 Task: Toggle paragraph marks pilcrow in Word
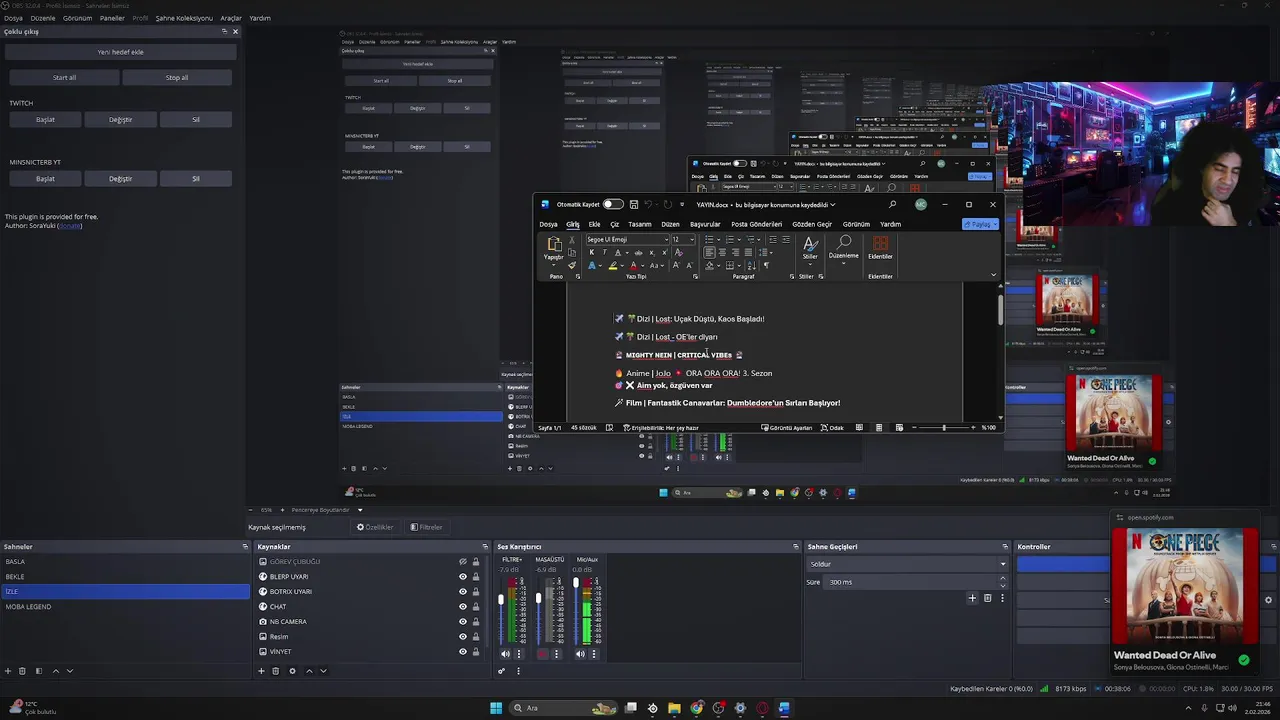(766, 265)
